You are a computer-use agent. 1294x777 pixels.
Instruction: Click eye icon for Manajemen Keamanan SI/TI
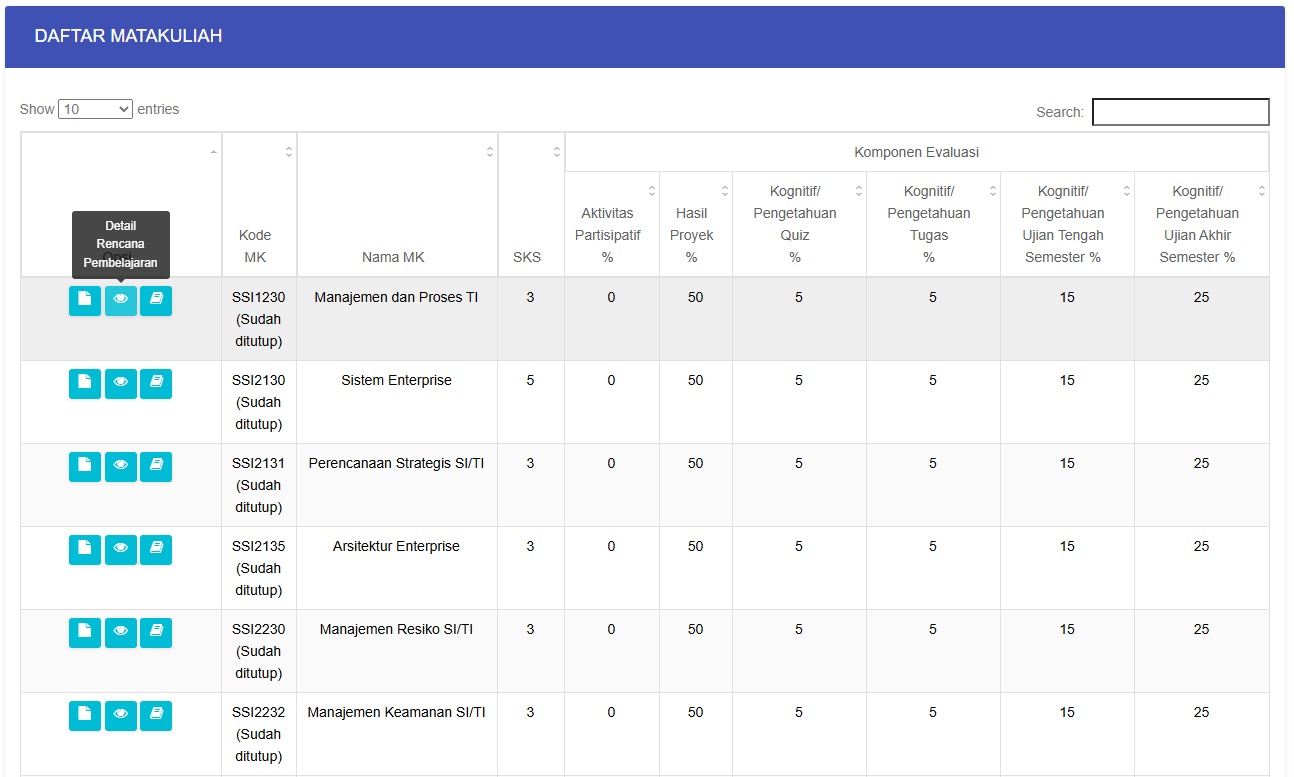click(x=121, y=716)
